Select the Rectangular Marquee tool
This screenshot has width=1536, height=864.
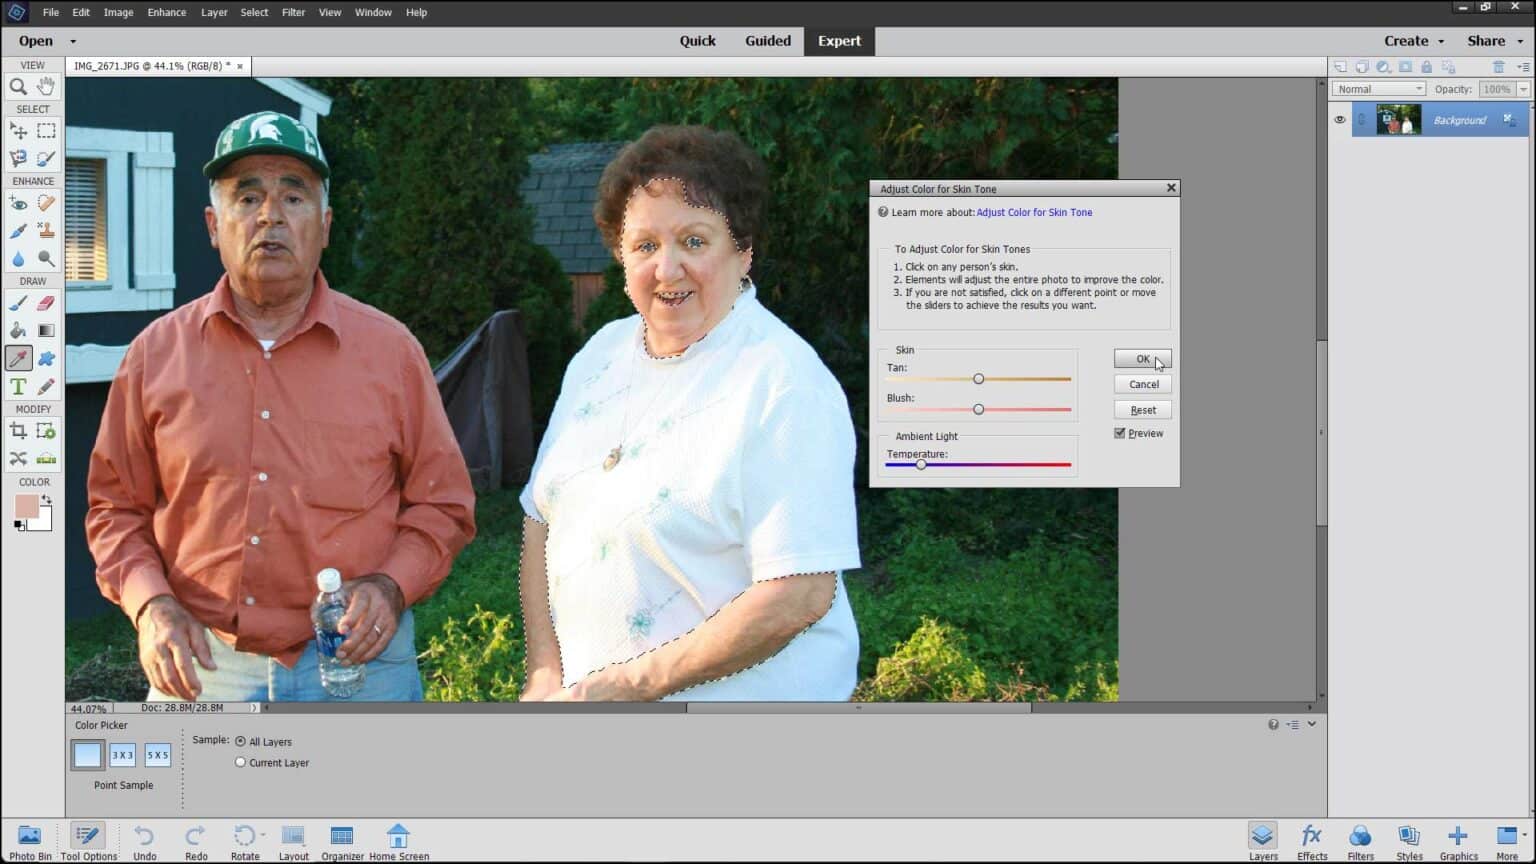46,130
